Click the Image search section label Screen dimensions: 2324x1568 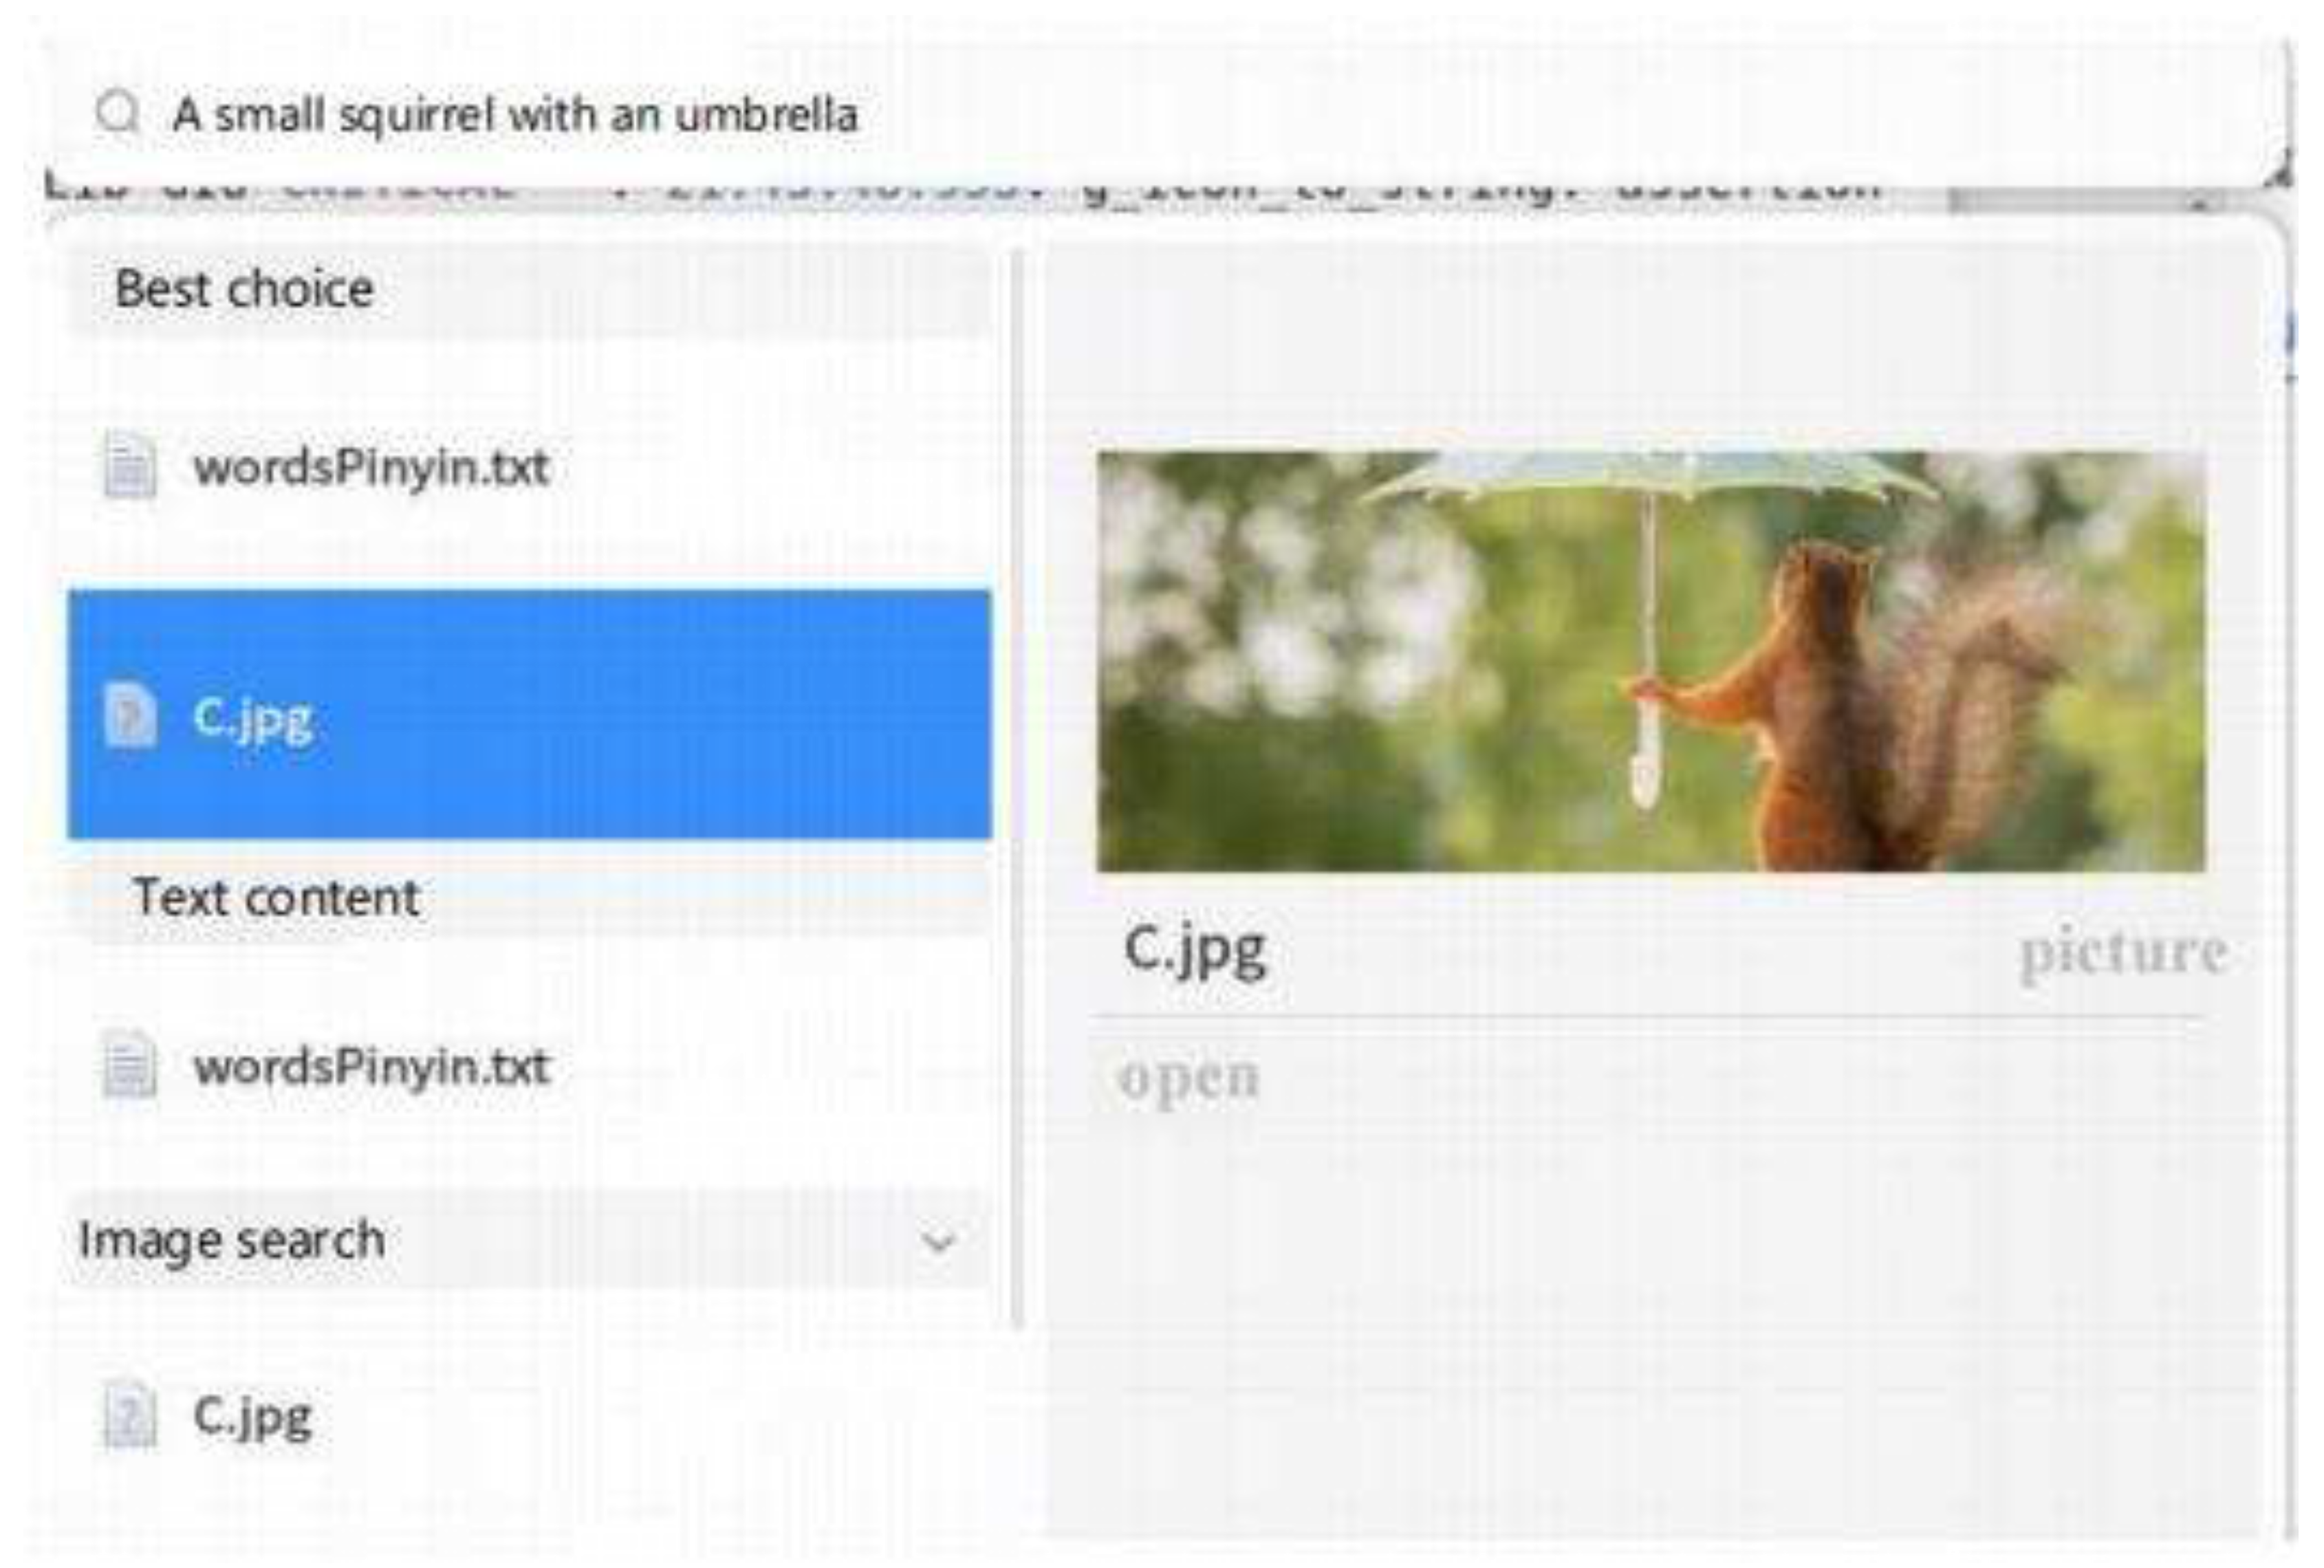(x=232, y=1241)
